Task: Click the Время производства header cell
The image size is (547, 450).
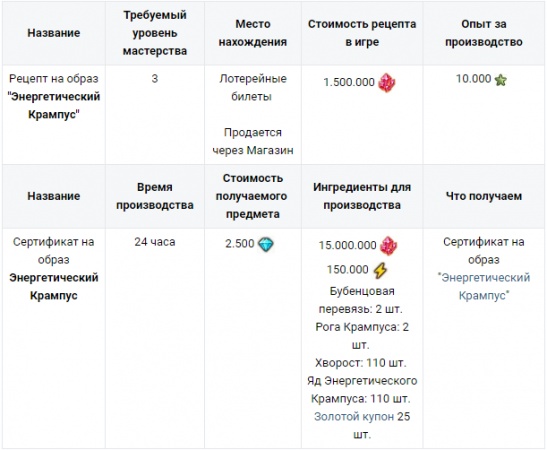Action: 155,196
